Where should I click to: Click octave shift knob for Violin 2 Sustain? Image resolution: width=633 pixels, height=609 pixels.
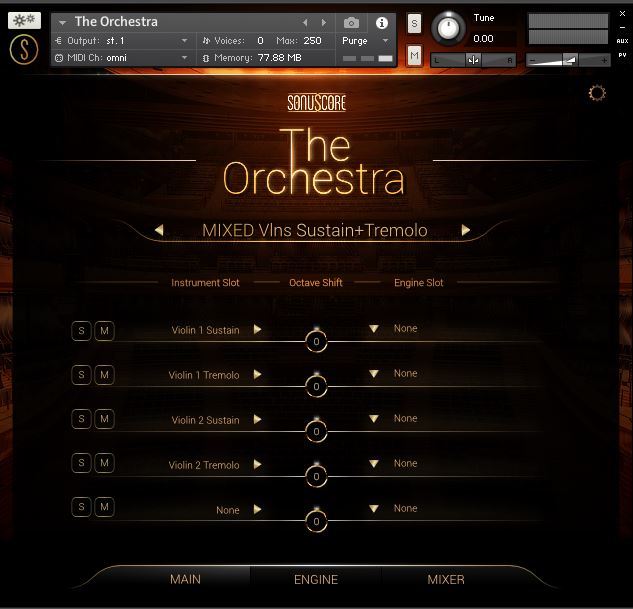[x=316, y=431]
